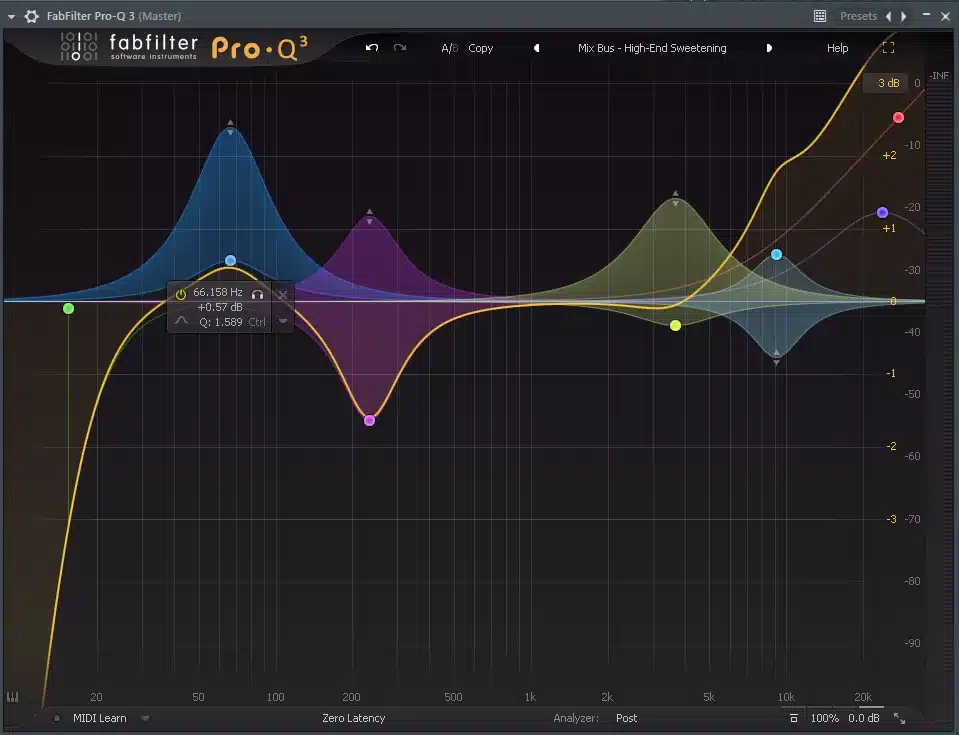The image size is (959, 735).
Task: Select the pink band node at 200 Hz
Action: tap(369, 420)
